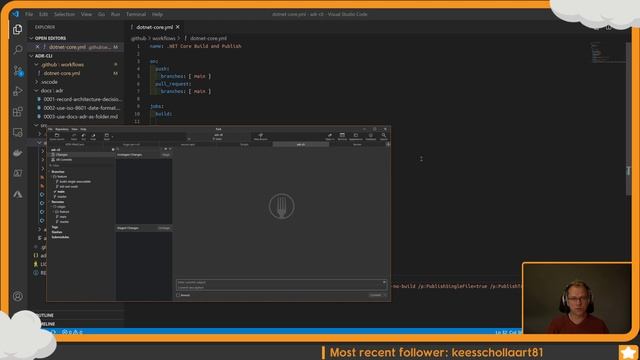Click workflows in the editor breadcrumb
This screenshot has width=640, height=360.
pos(164,38)
